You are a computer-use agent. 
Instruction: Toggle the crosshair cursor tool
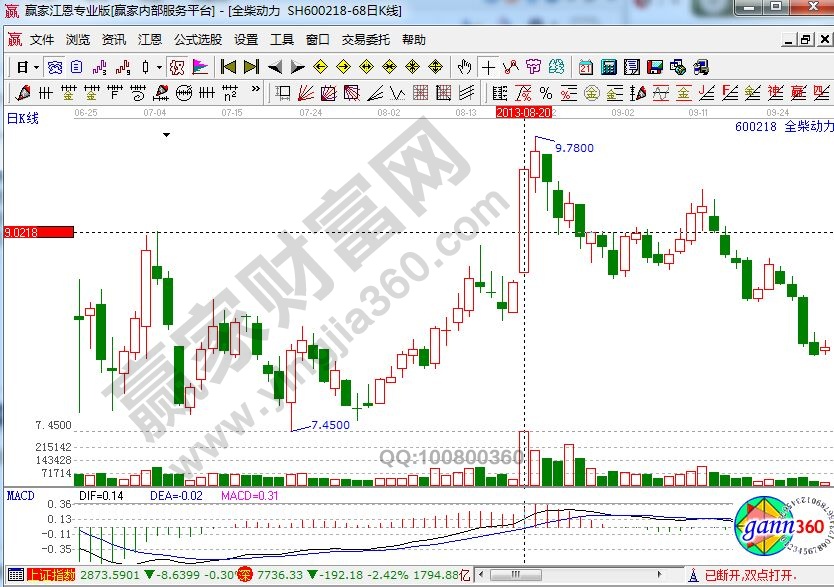coord(488,67)
